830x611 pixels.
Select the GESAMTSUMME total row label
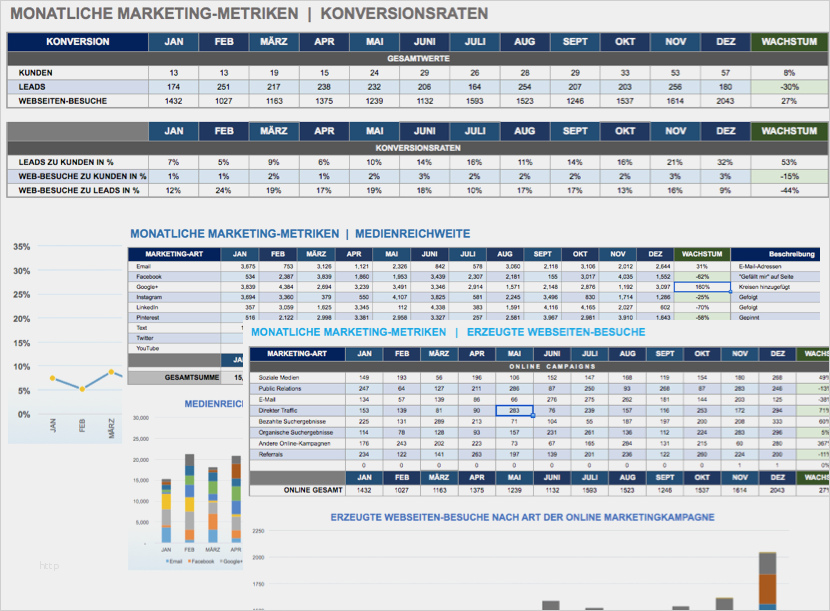tap(191, 378)
